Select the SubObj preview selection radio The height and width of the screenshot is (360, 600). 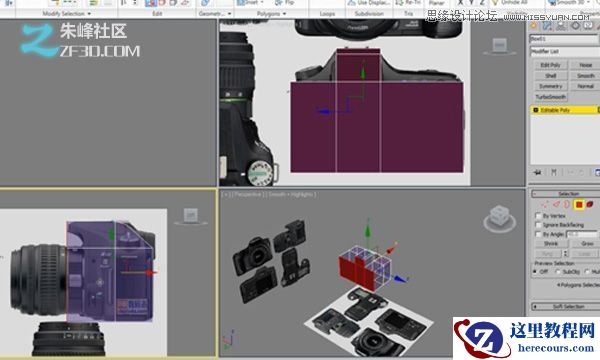click(x=558, y=272)
